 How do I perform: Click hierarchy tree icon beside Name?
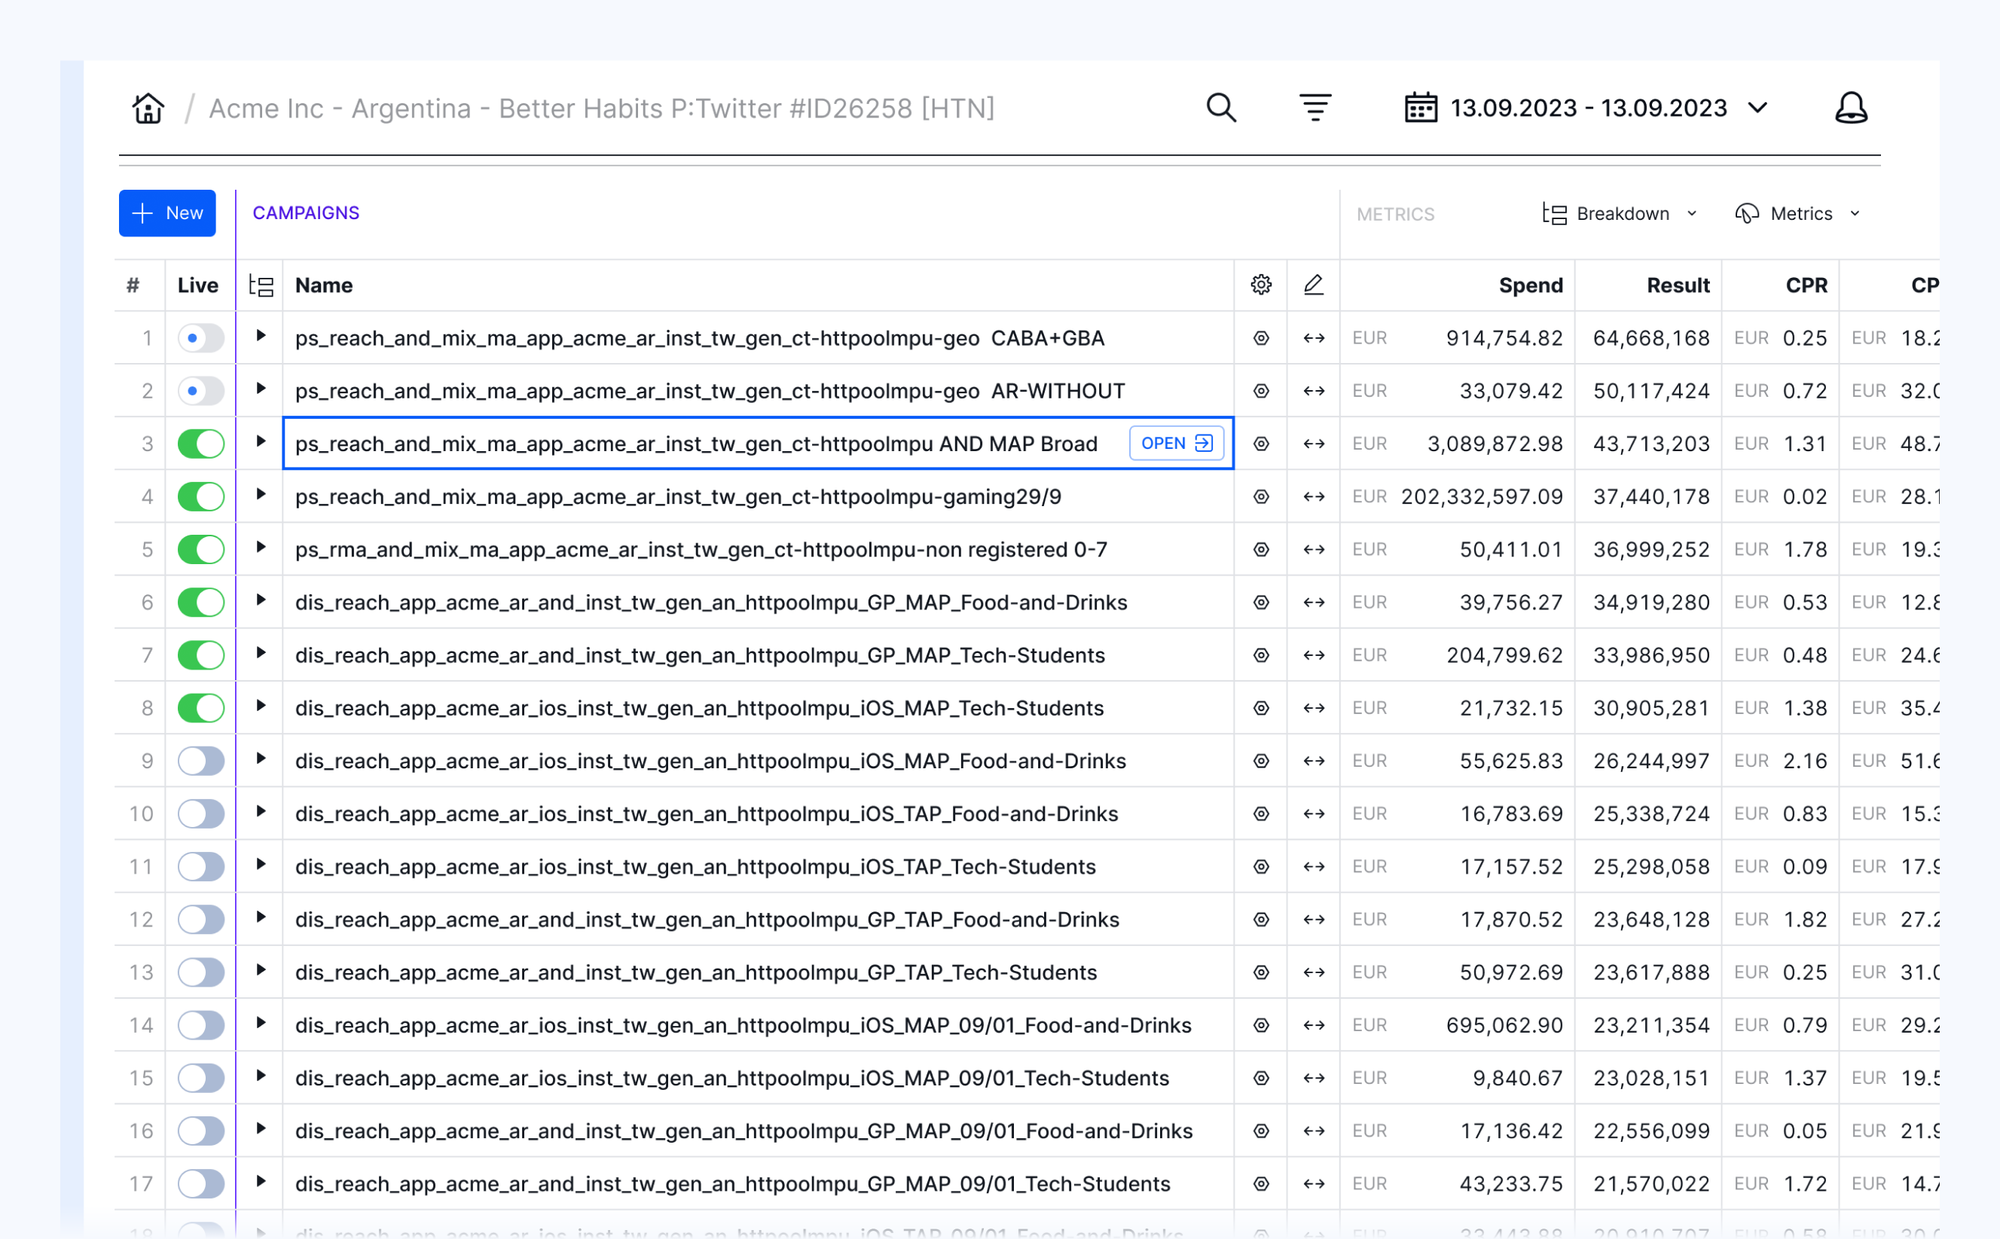click(261, 286)
